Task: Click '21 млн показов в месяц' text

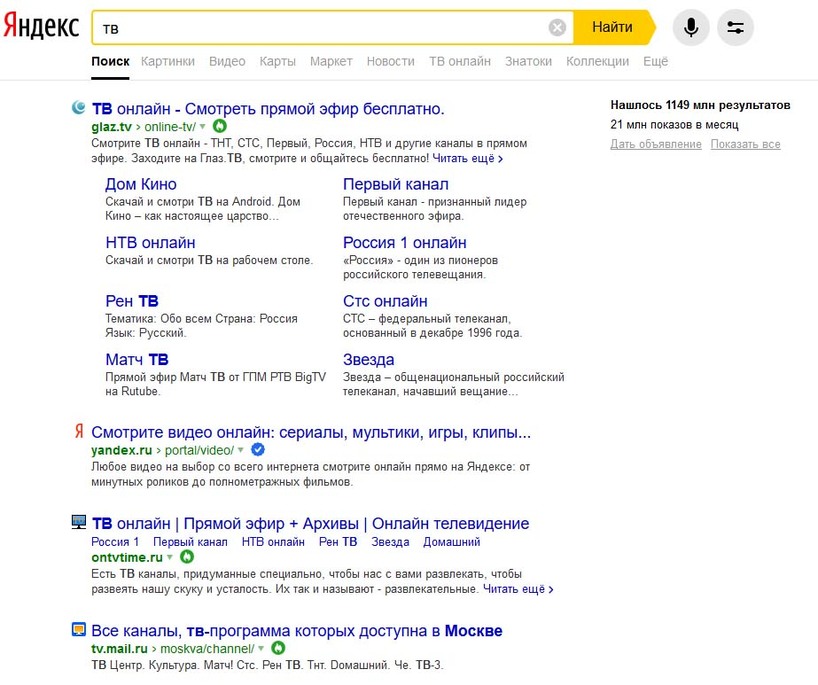Action: pyautogui.click(x=674, y=125)
